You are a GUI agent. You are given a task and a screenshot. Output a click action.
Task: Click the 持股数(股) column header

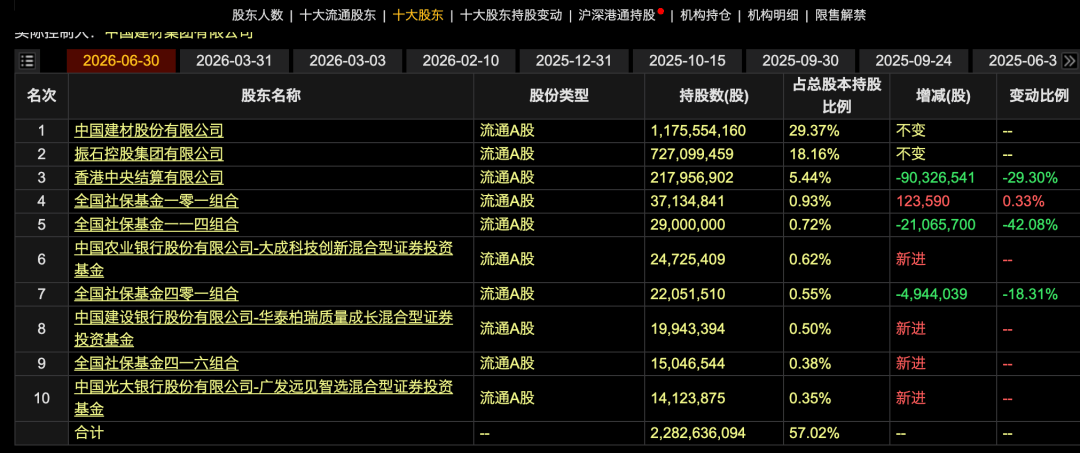[713, 96]
